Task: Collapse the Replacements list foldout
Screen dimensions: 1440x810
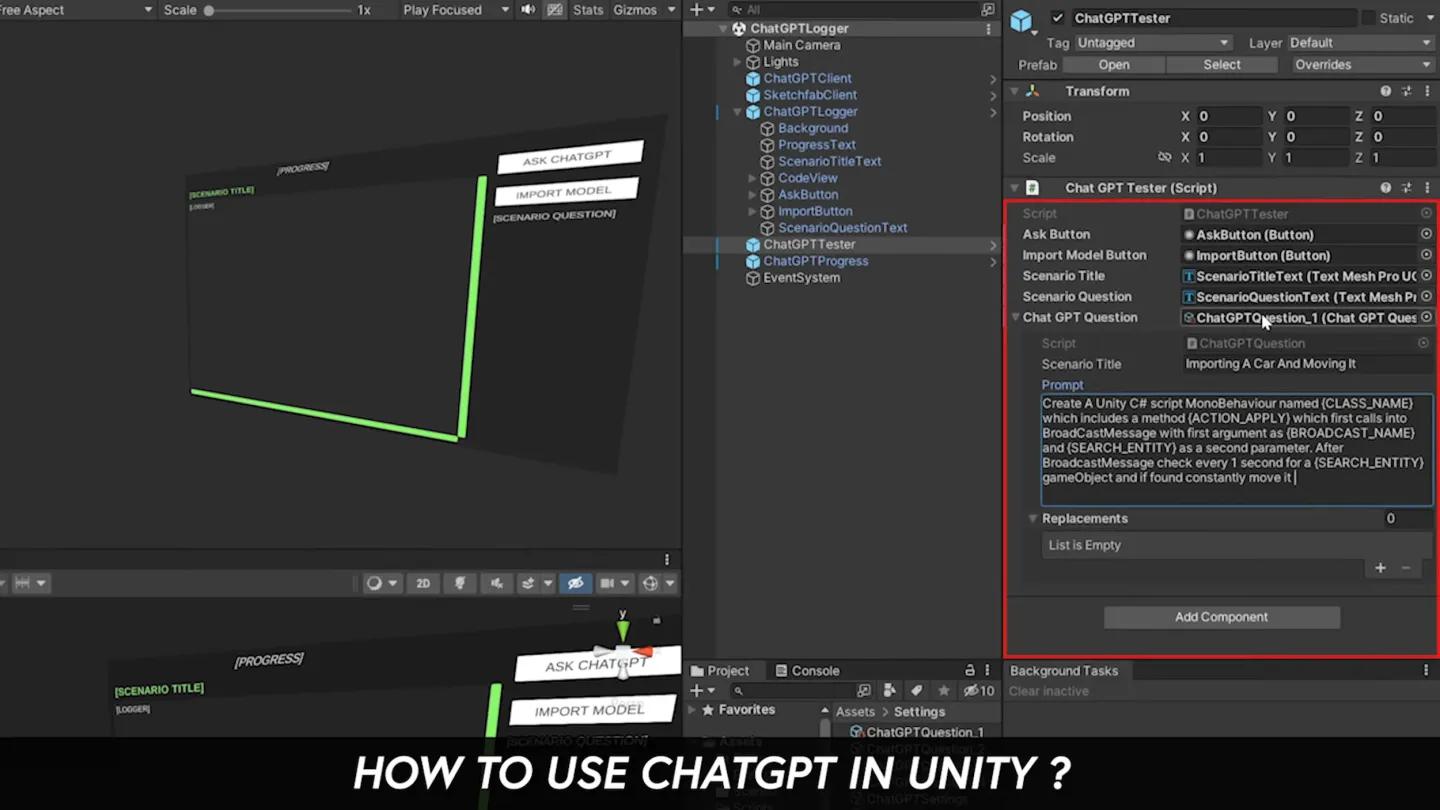Action: [1033, 519]
